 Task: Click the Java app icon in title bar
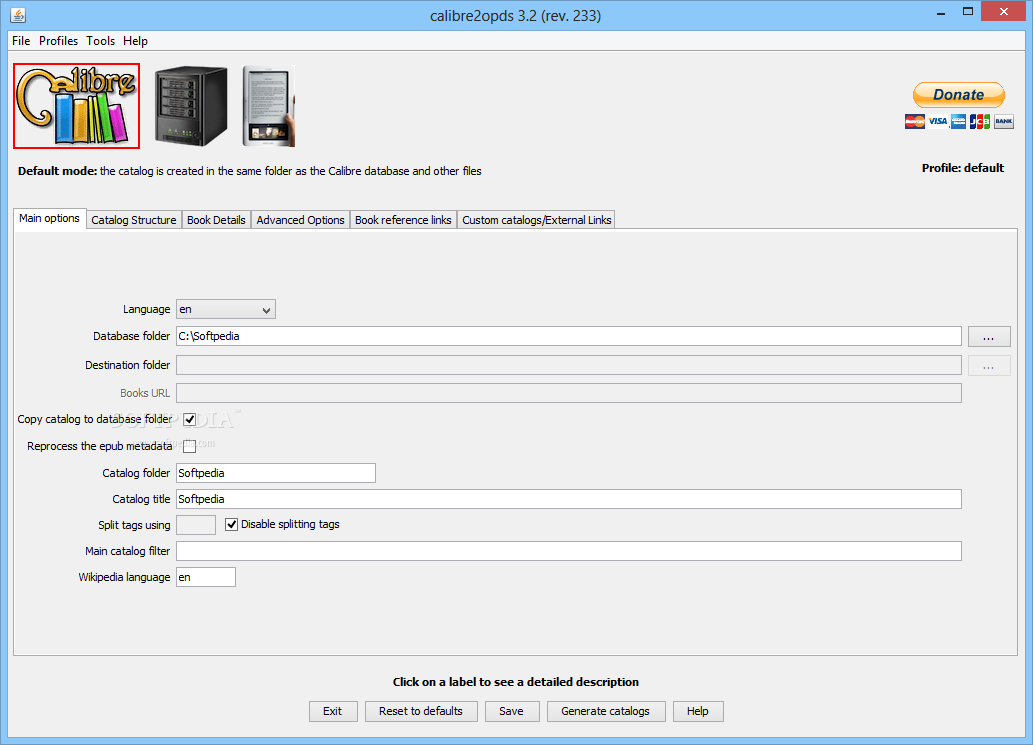18,14
